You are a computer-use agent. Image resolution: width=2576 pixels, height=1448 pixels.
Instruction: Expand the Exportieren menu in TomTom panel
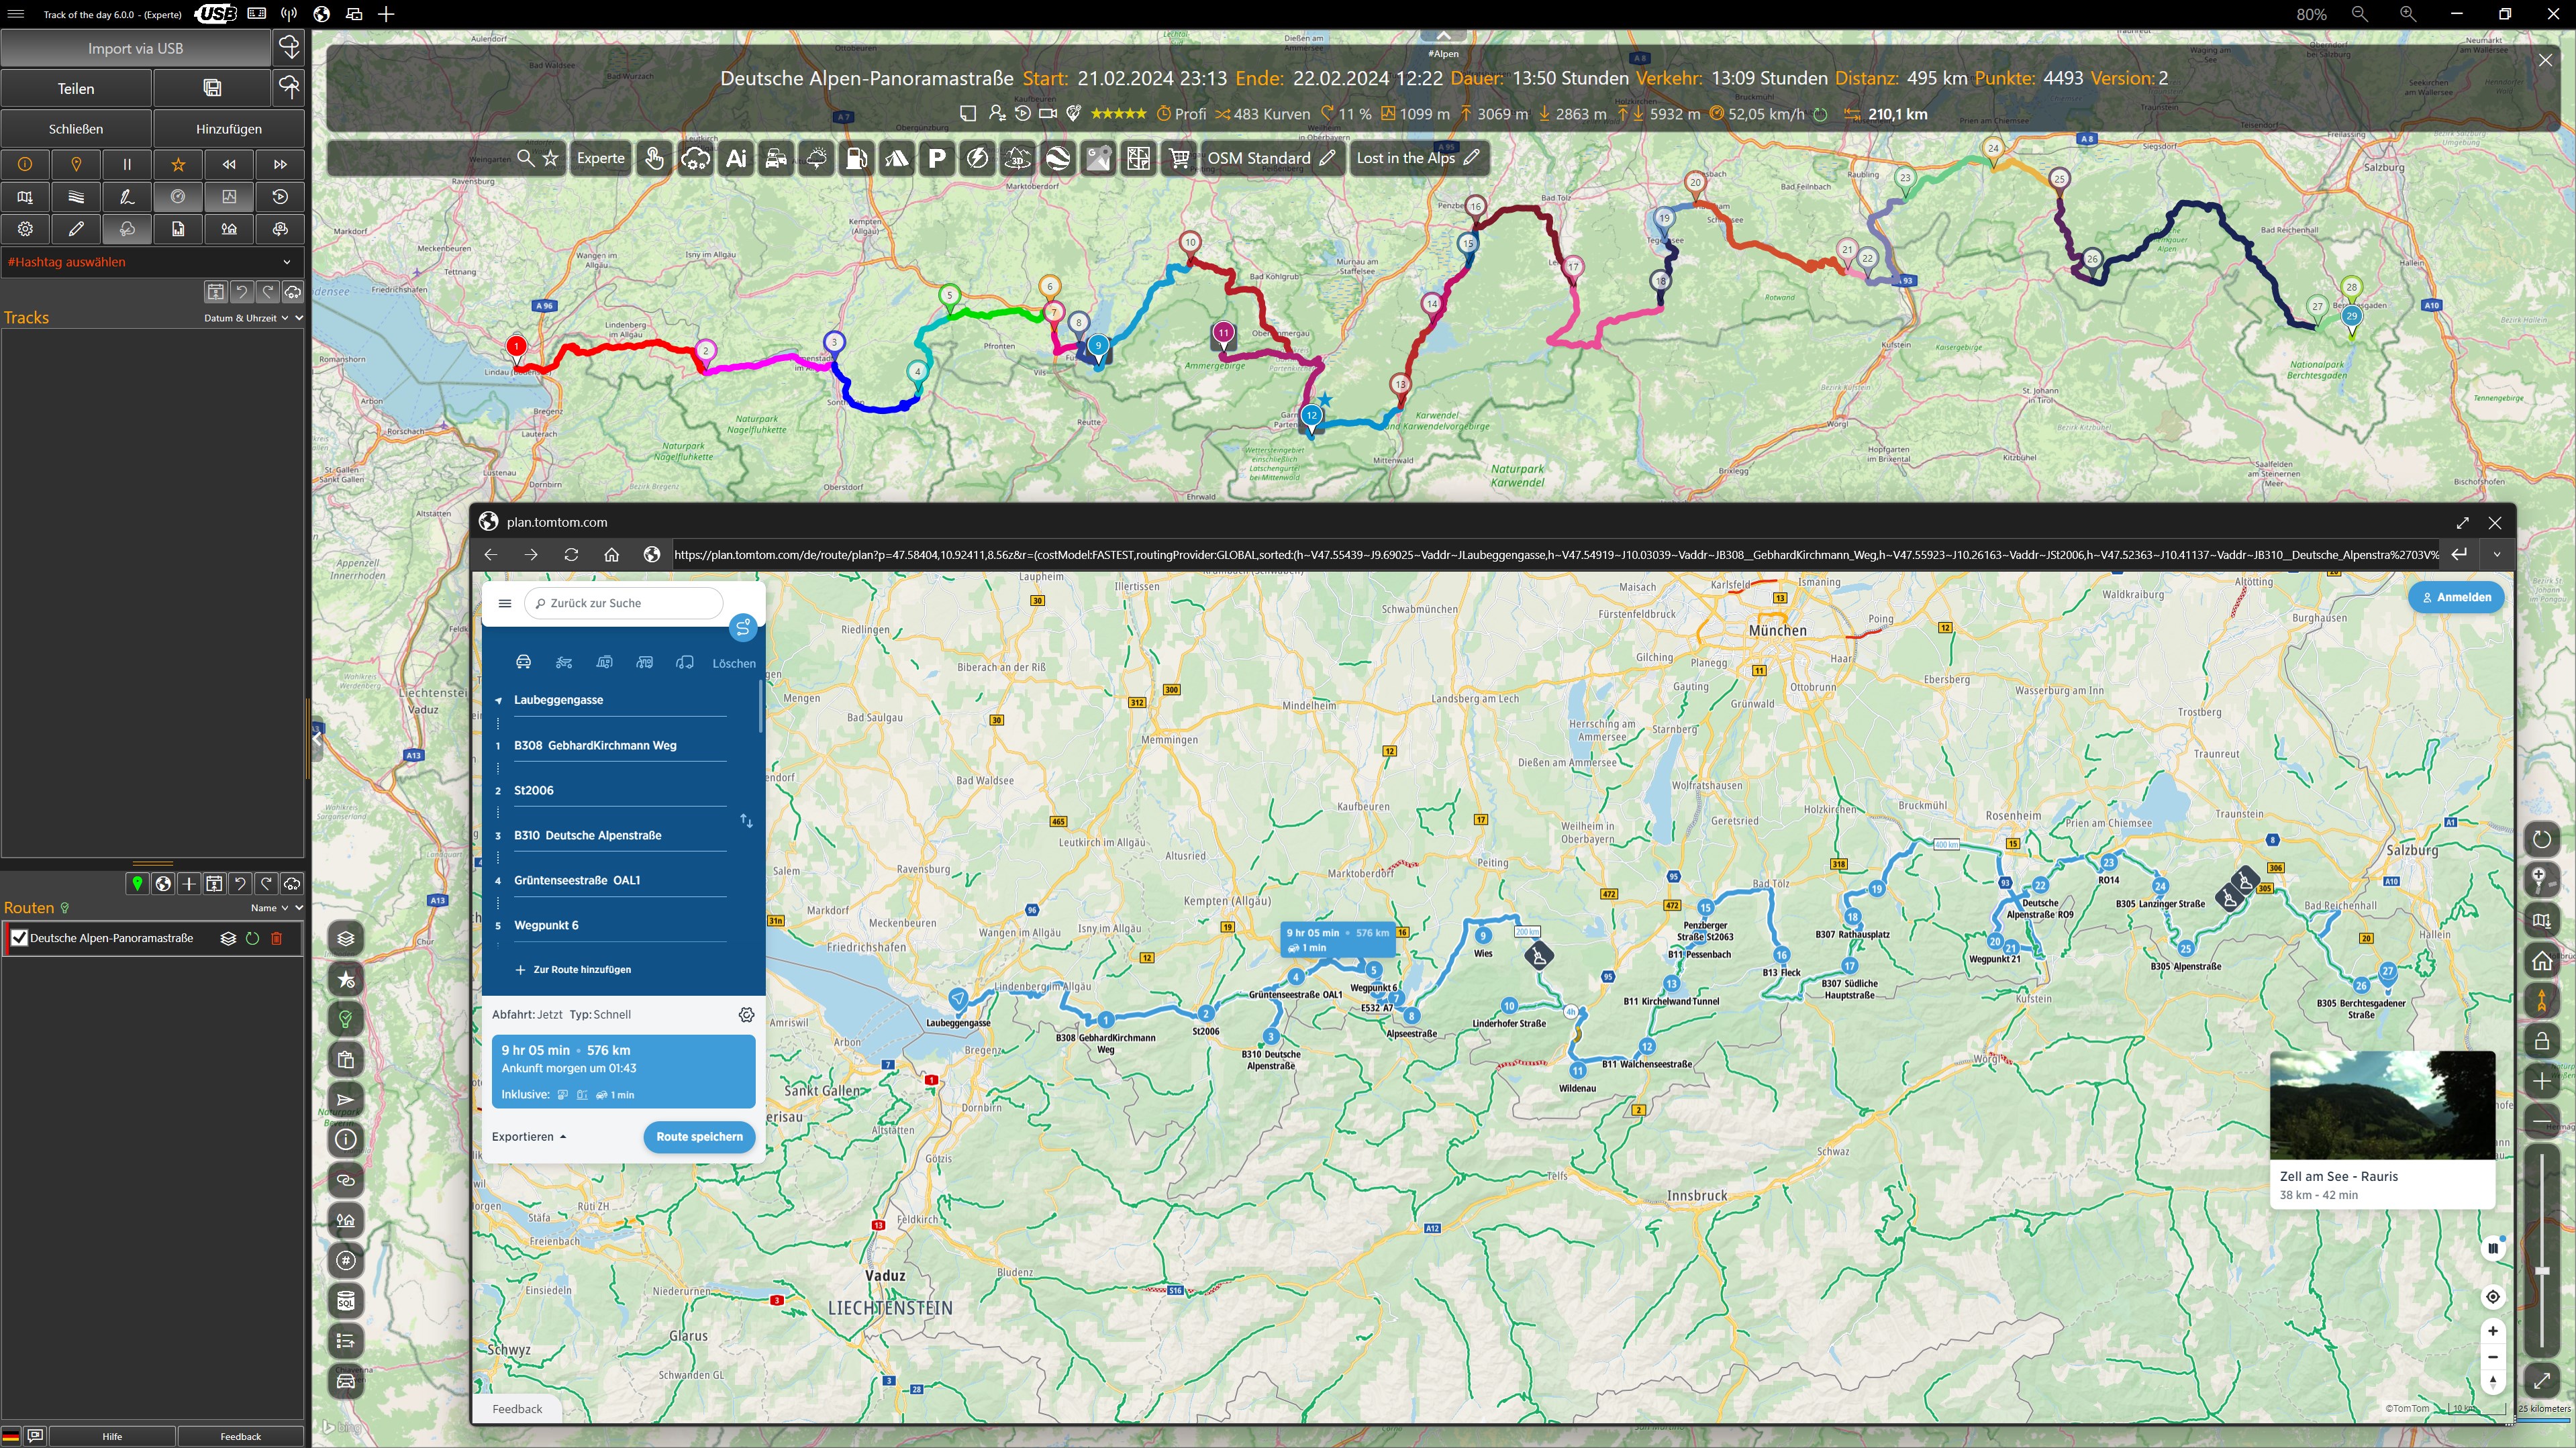coord(529,1136)
